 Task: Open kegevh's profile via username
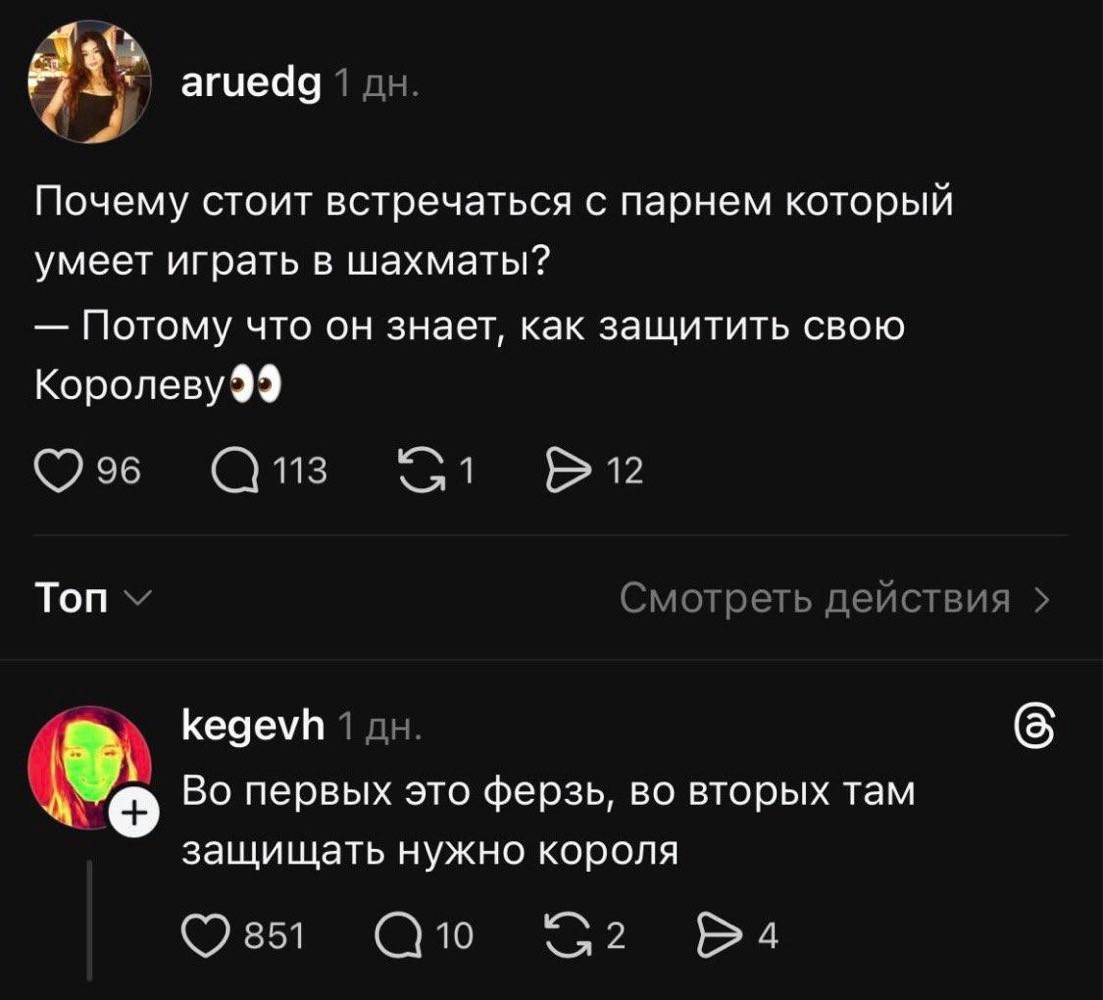253,726
